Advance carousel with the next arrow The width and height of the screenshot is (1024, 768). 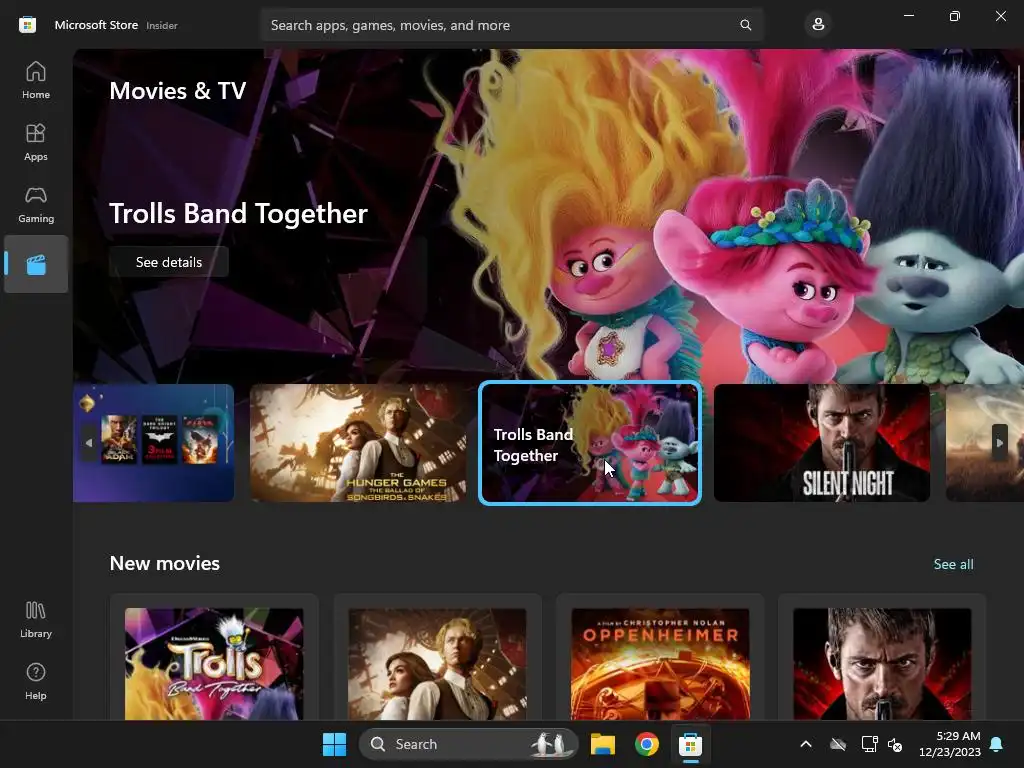click(999, 443)
